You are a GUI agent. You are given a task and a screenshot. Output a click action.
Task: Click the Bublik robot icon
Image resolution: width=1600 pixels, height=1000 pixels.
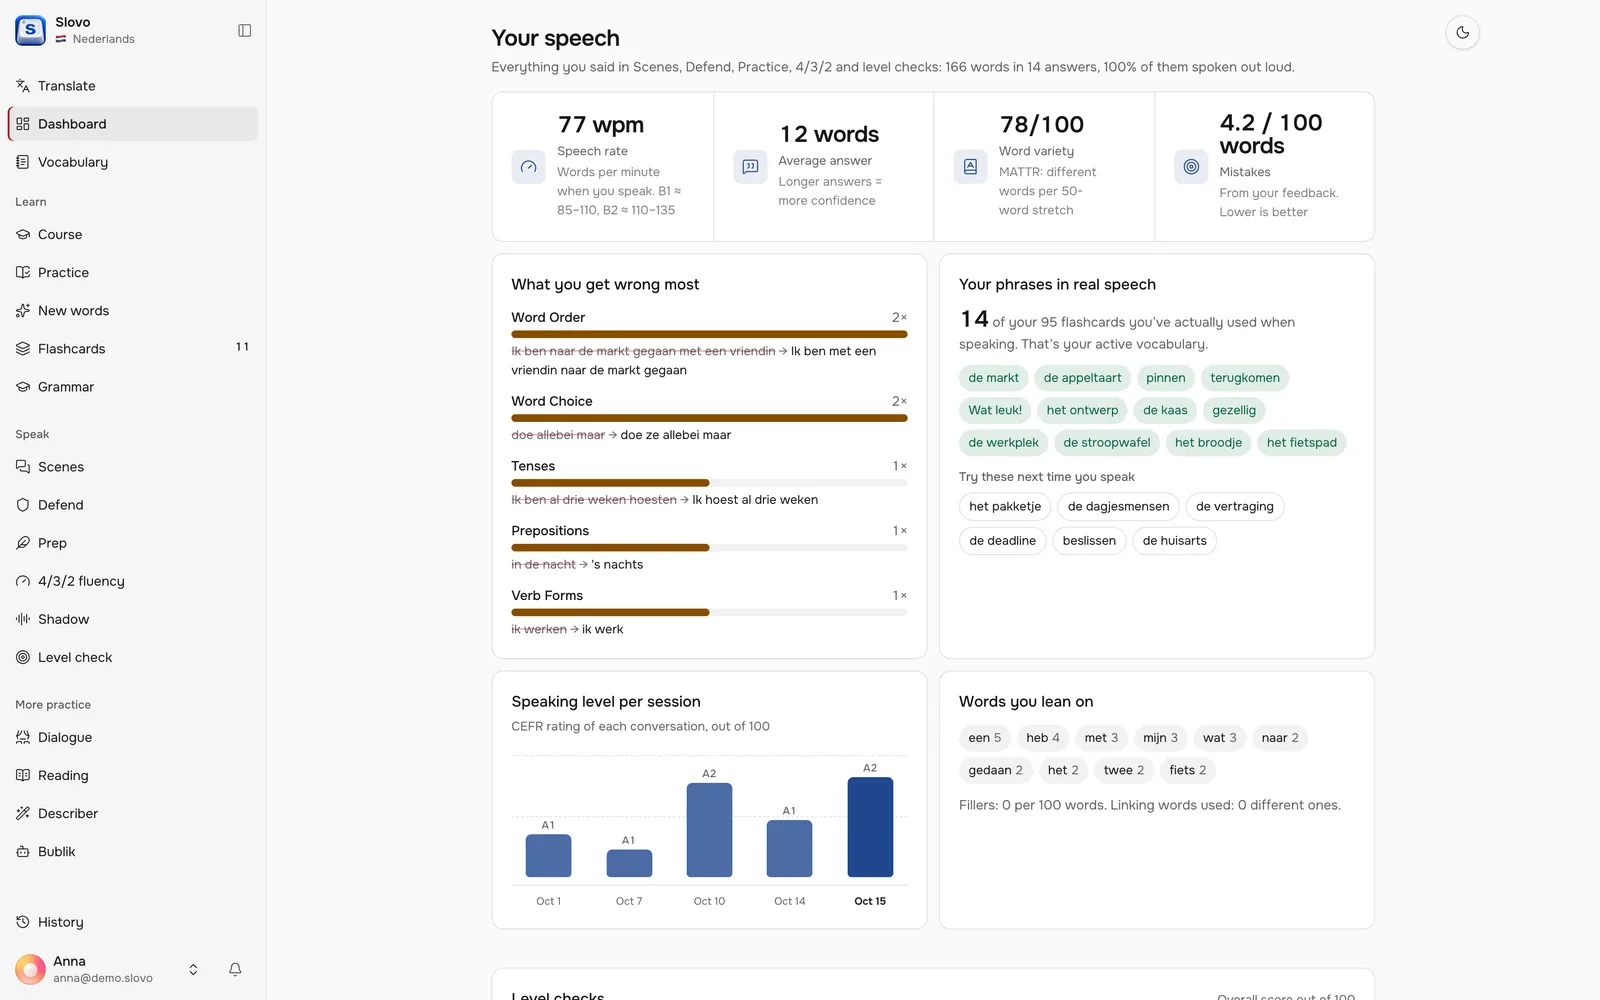point(23,851)
